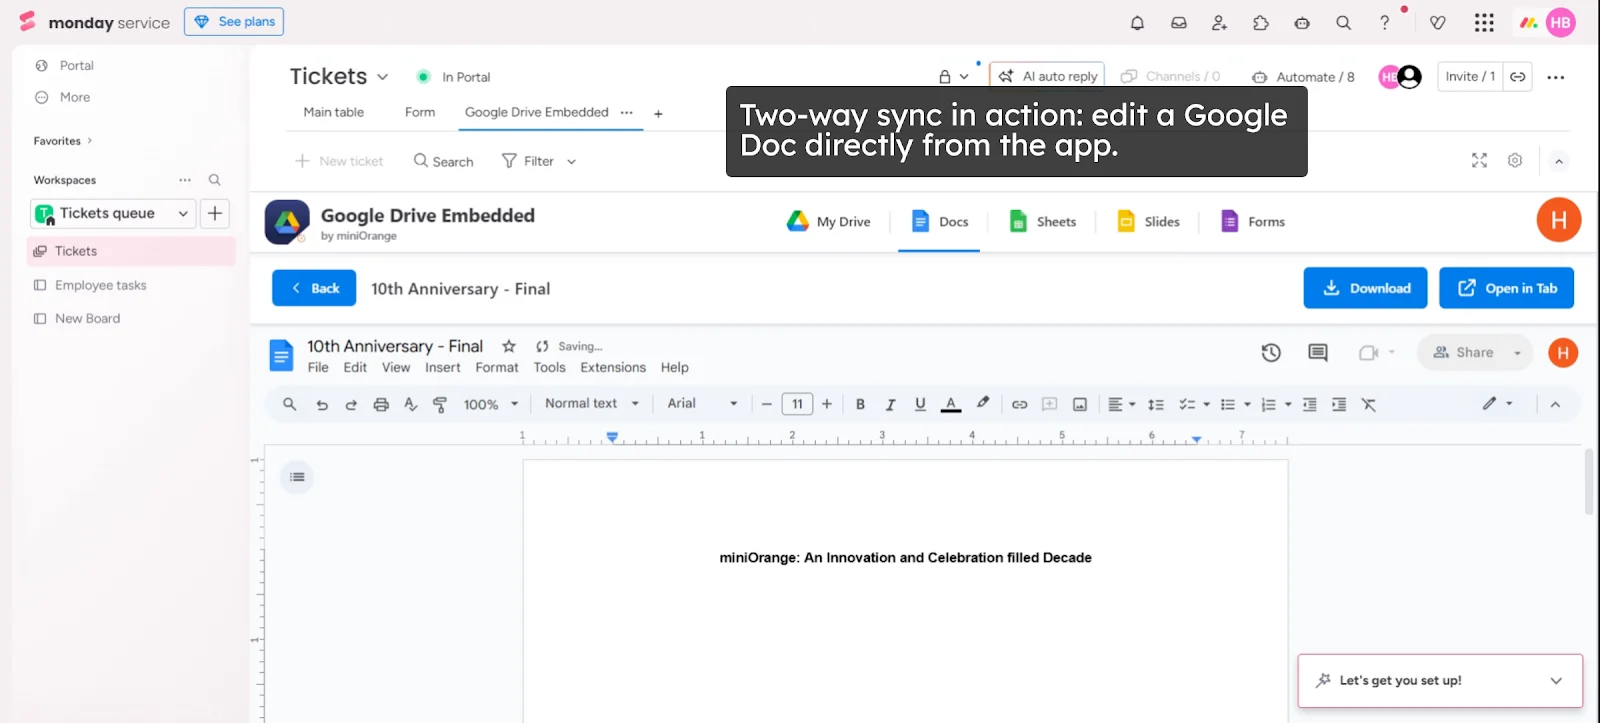Switch to the Main table tab
The width and height of the screenshot is (1600, 723).
[x=334, y=113]
